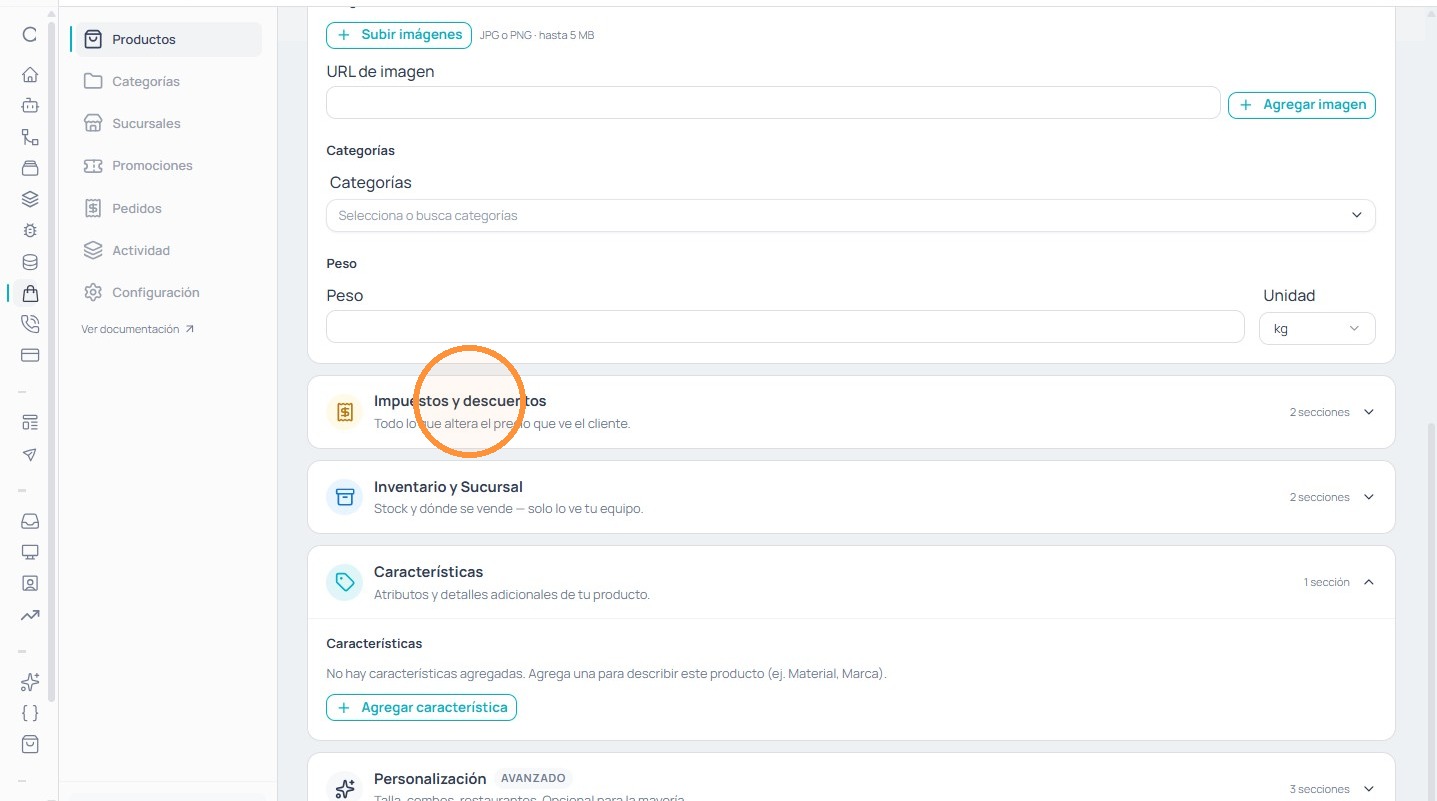Click the trending chart analytics icon
This screenshot has width=1437, height=801.
click(30, 615)
